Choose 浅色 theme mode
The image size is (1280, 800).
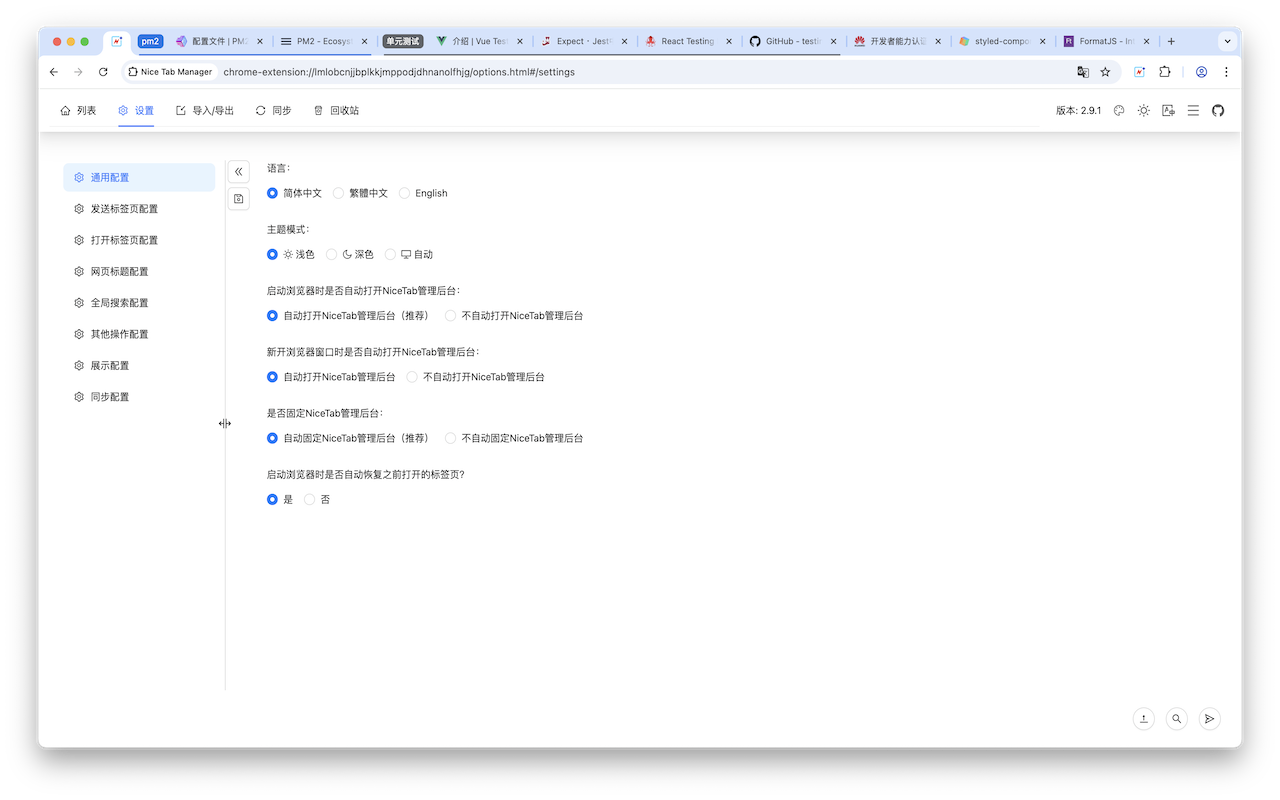[290, 255]
